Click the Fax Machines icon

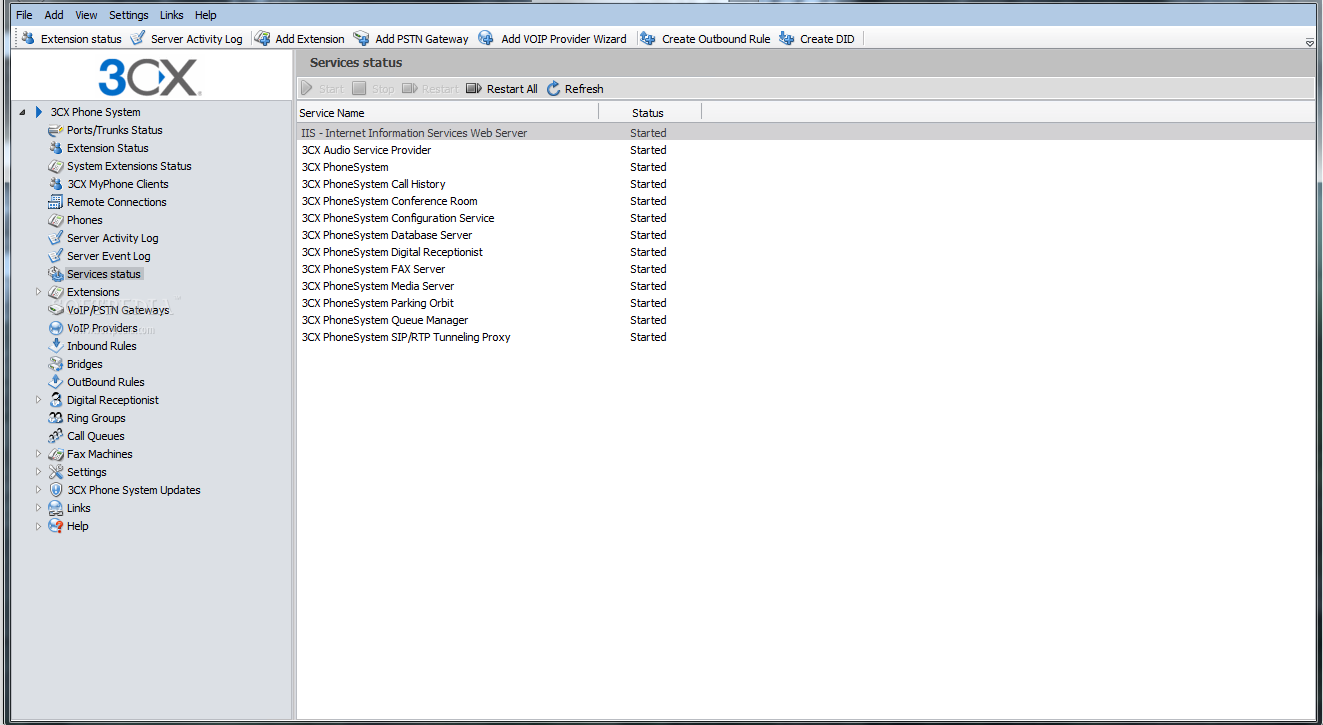pos(56,454)
